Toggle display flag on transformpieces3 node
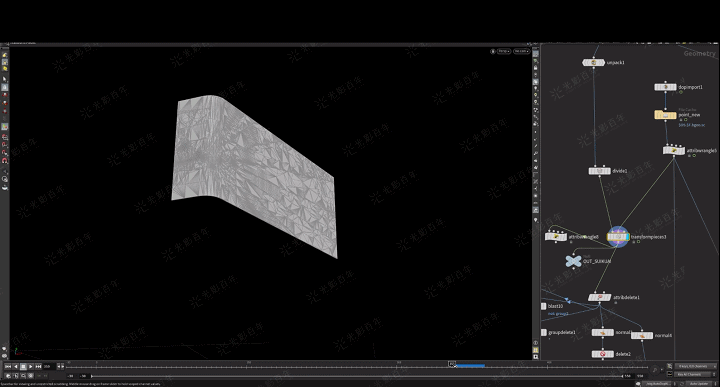This screenshot has height=387, width=720. (627, 237)
